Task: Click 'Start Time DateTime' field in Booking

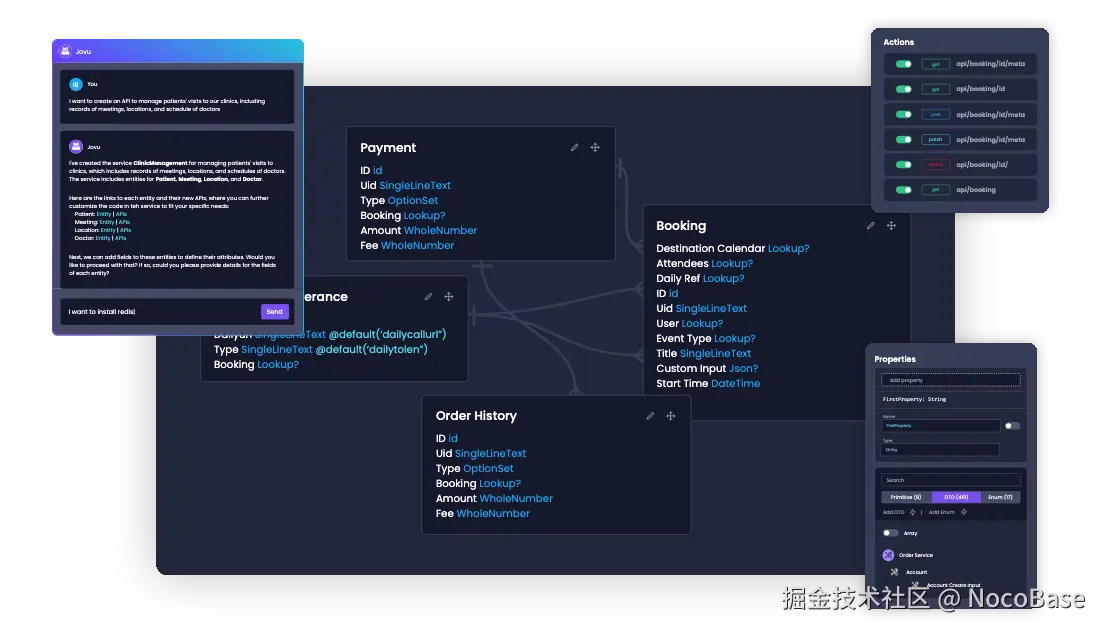Action: click(708, 383)
